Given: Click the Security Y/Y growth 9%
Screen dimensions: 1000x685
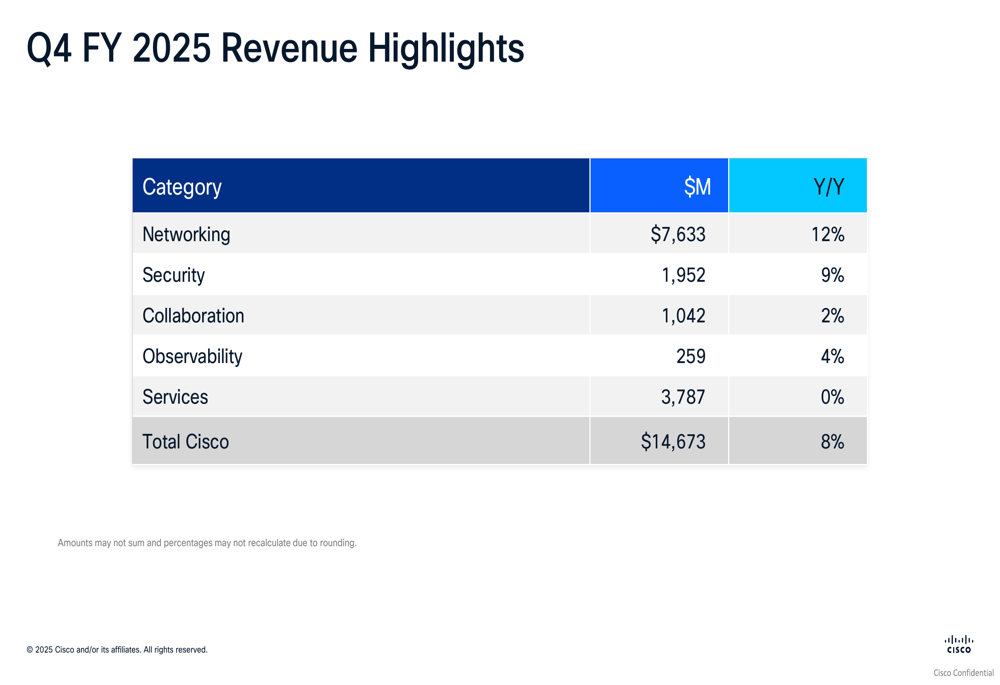Looking at the screenshot, I should 832,275.
